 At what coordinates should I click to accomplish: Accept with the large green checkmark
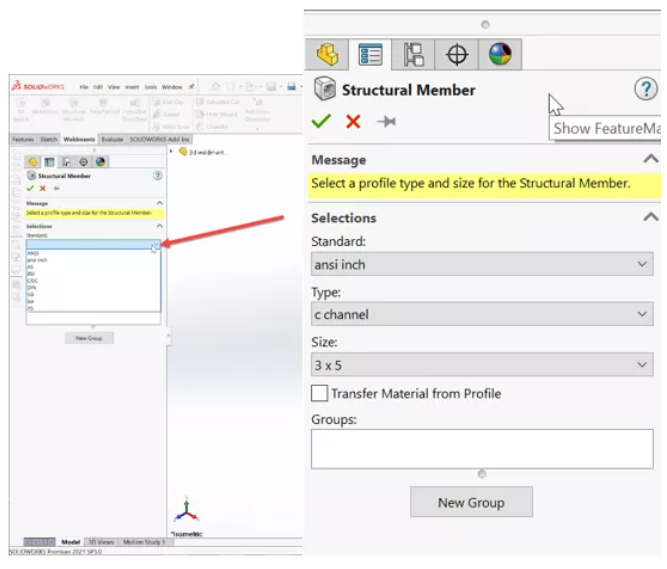[321, 122]
